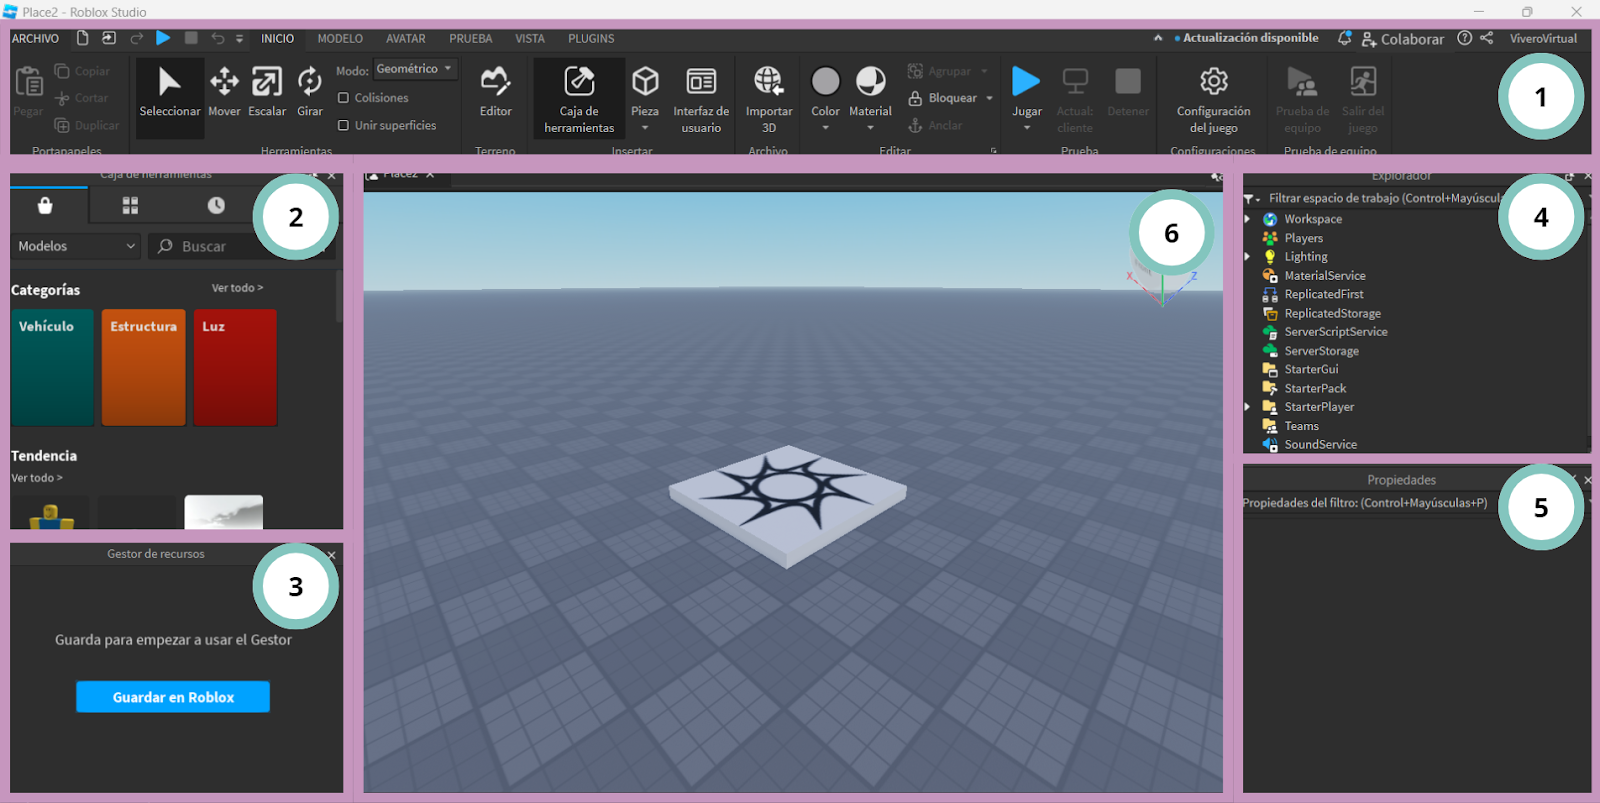Screen dimensions: 1600x803
Task: Switch to the PLUGINS ribbon tab
Action: tap(591, 38)
